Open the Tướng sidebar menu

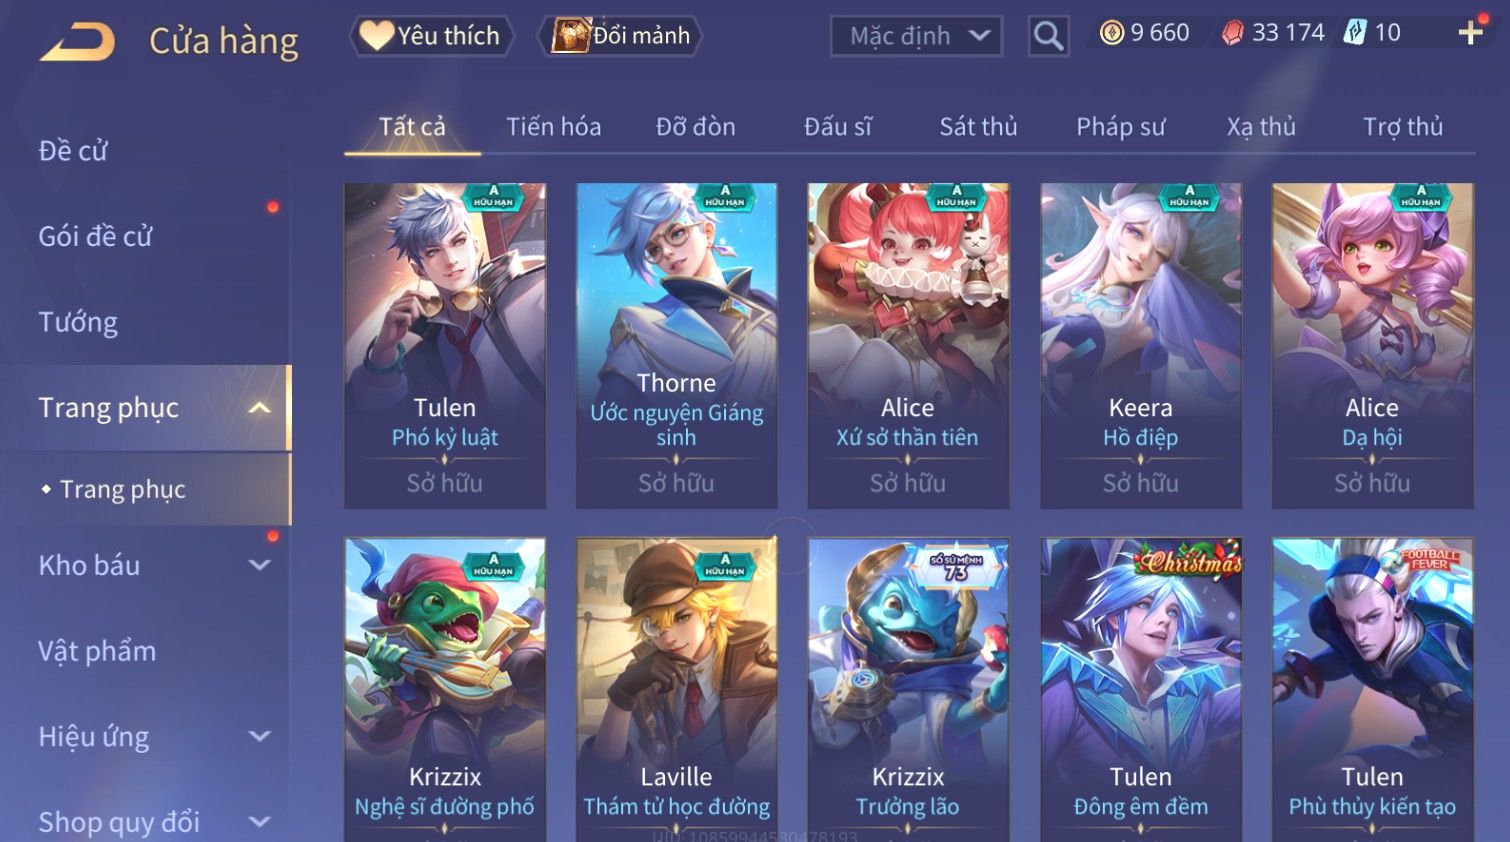[78, 322]
